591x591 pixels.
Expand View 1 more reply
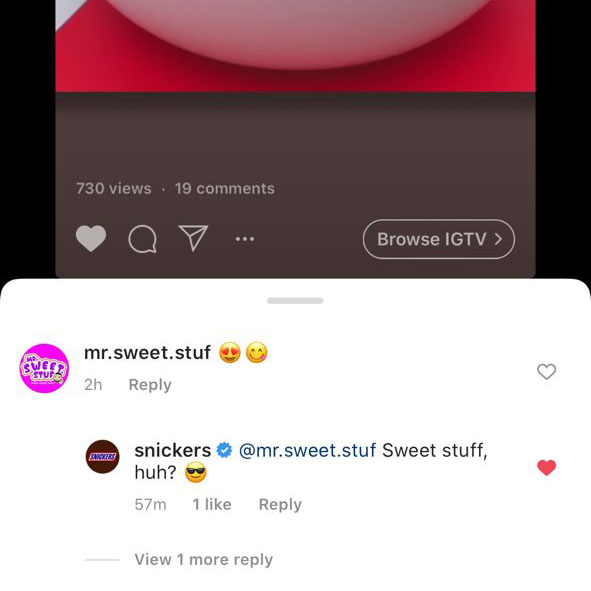click(x=204, y=559)
